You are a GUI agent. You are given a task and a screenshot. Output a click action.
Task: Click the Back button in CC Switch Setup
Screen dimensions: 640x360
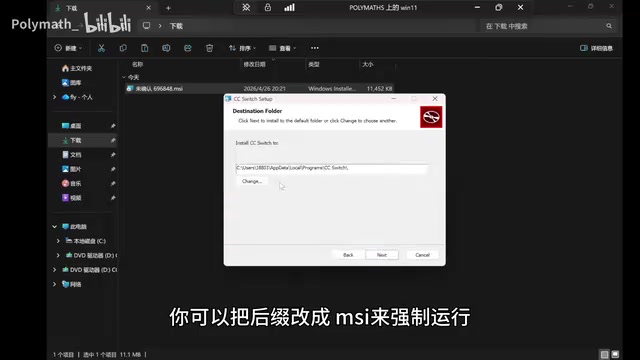pyautogui.click(x=348, y=255)
